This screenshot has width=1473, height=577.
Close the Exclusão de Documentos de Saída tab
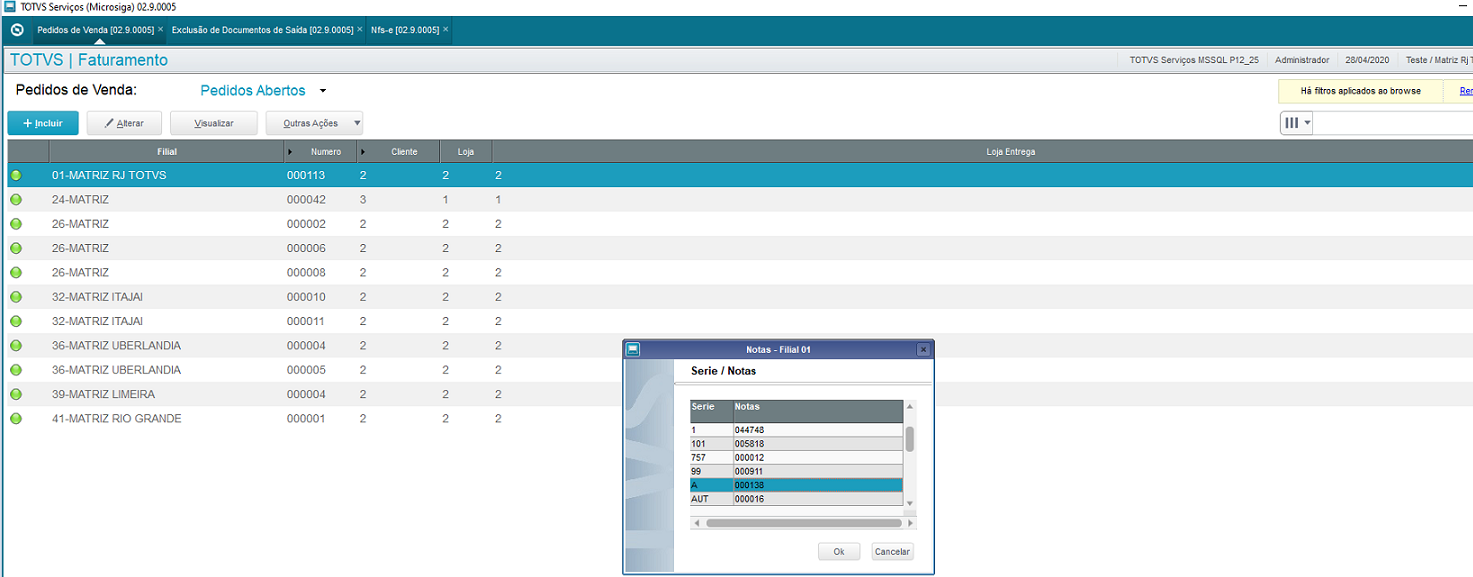pyautogui.click(x=360, y=30)
